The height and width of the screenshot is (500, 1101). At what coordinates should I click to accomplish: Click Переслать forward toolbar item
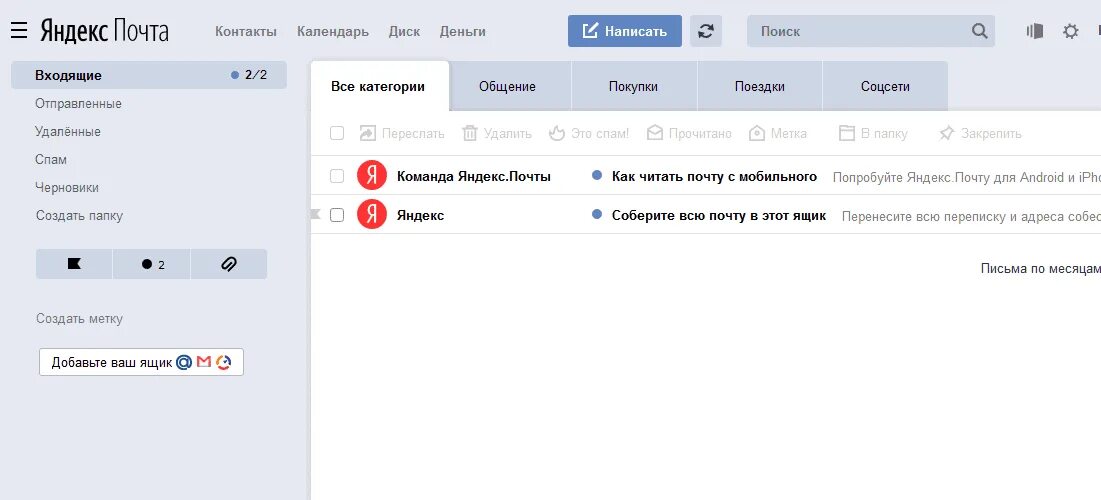402,133
